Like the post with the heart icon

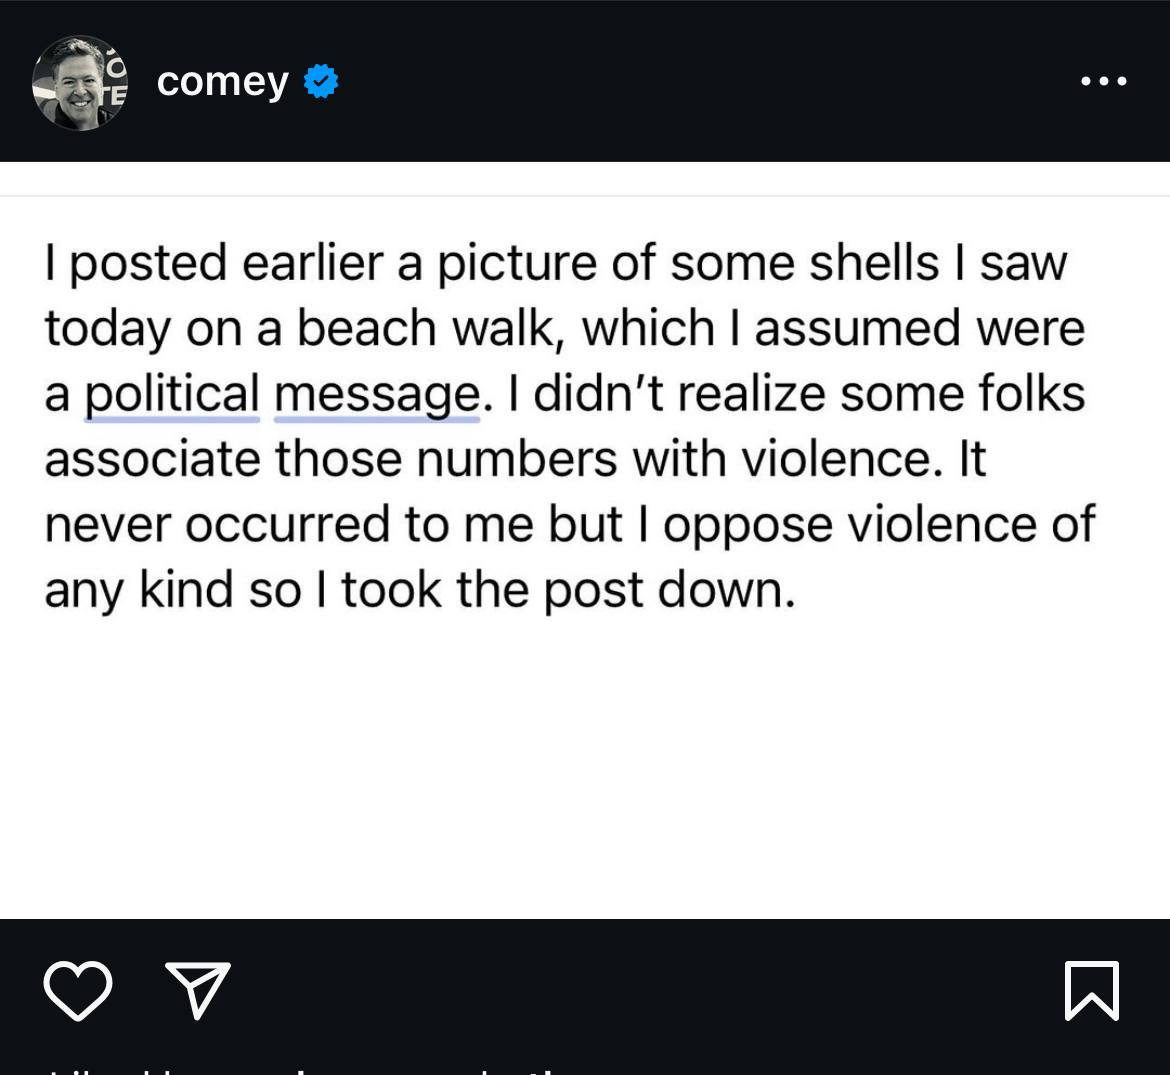pyautogui.click(x=78, y=991)
